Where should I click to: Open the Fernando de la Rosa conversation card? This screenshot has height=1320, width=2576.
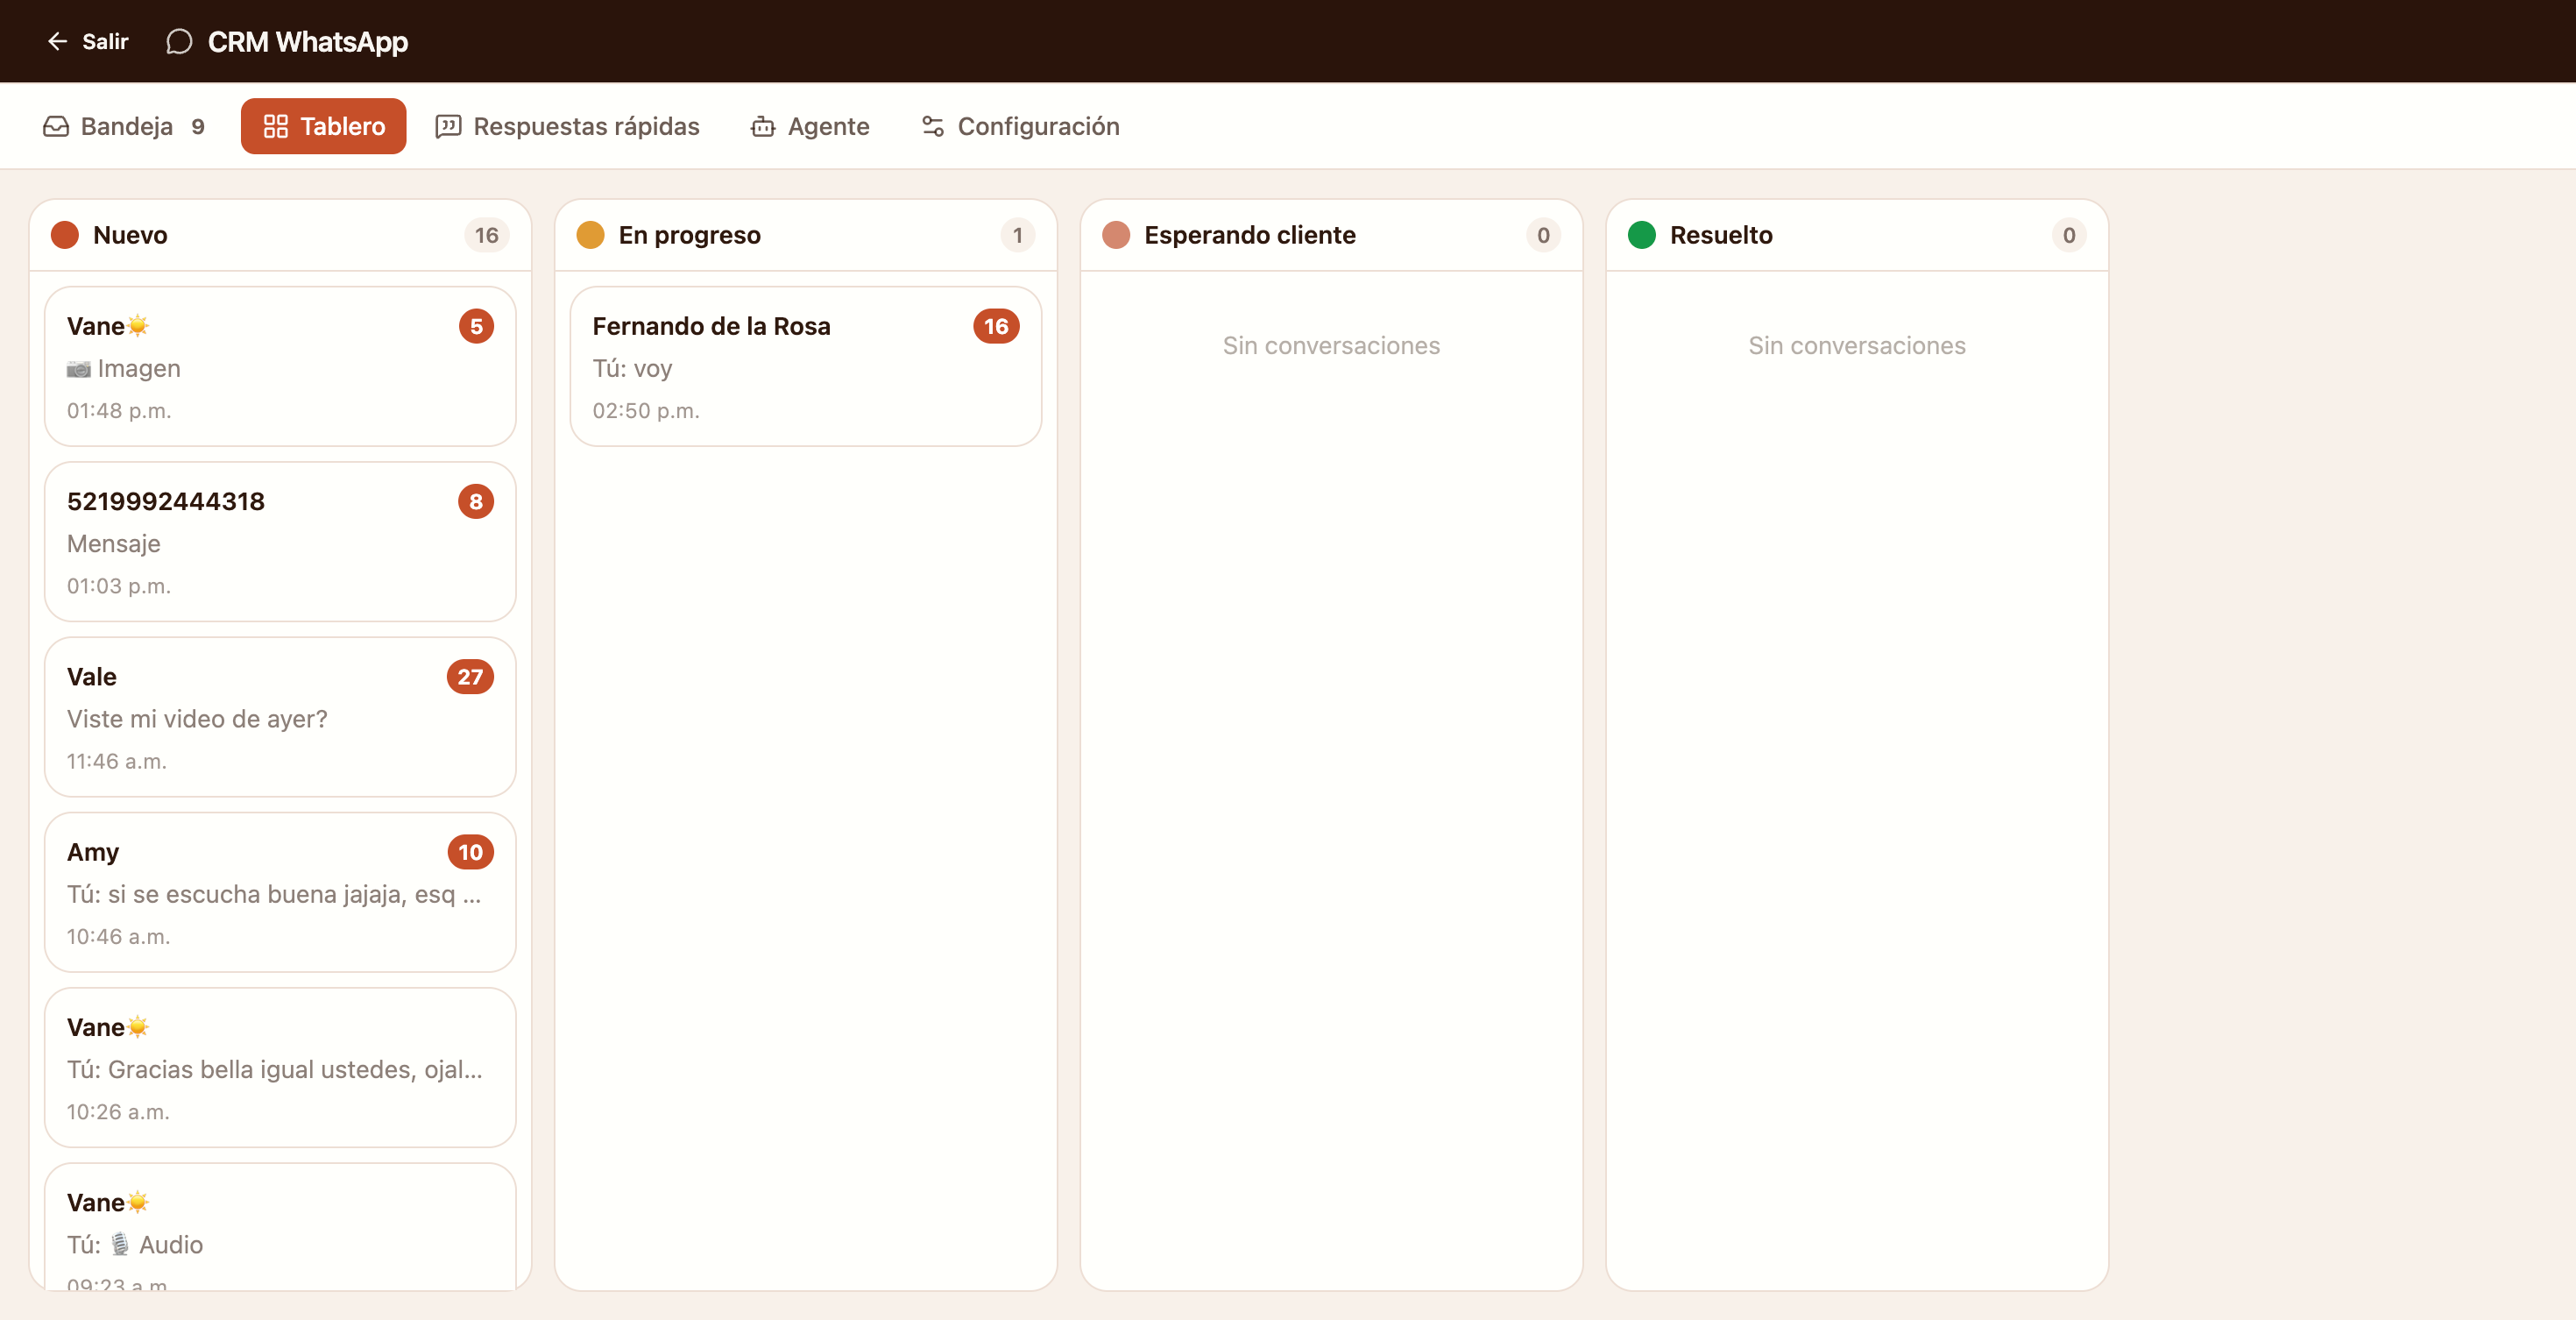pyautogui.click(x=806, y=367)
